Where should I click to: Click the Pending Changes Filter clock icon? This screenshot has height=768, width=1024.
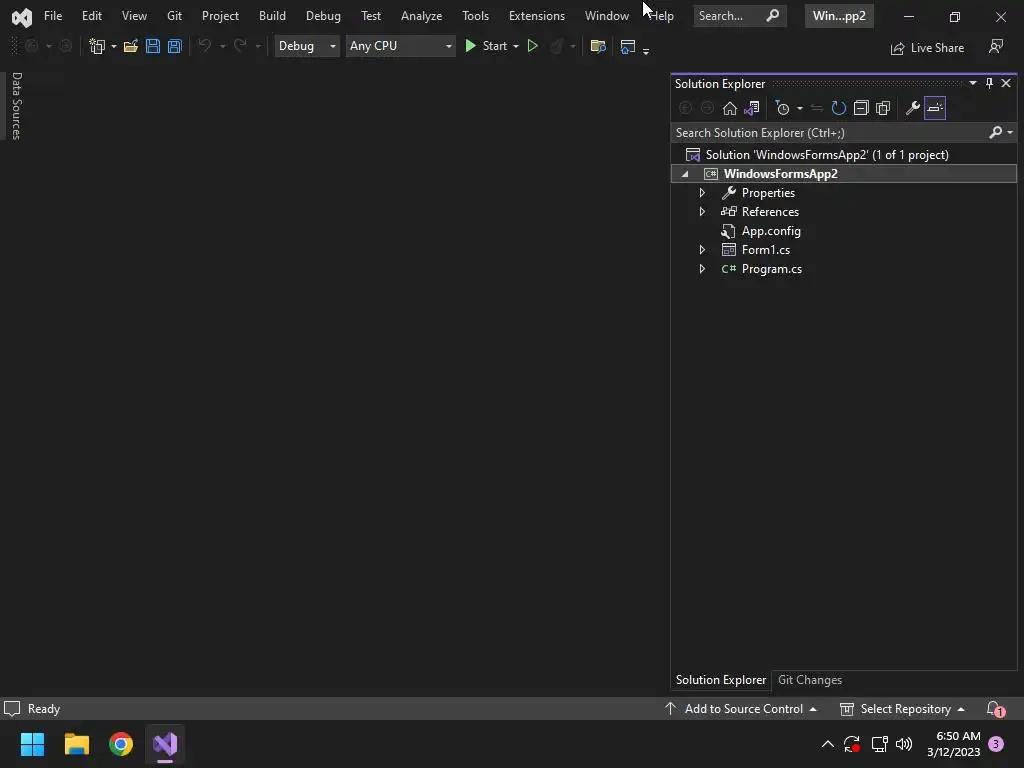click(782, 108)
